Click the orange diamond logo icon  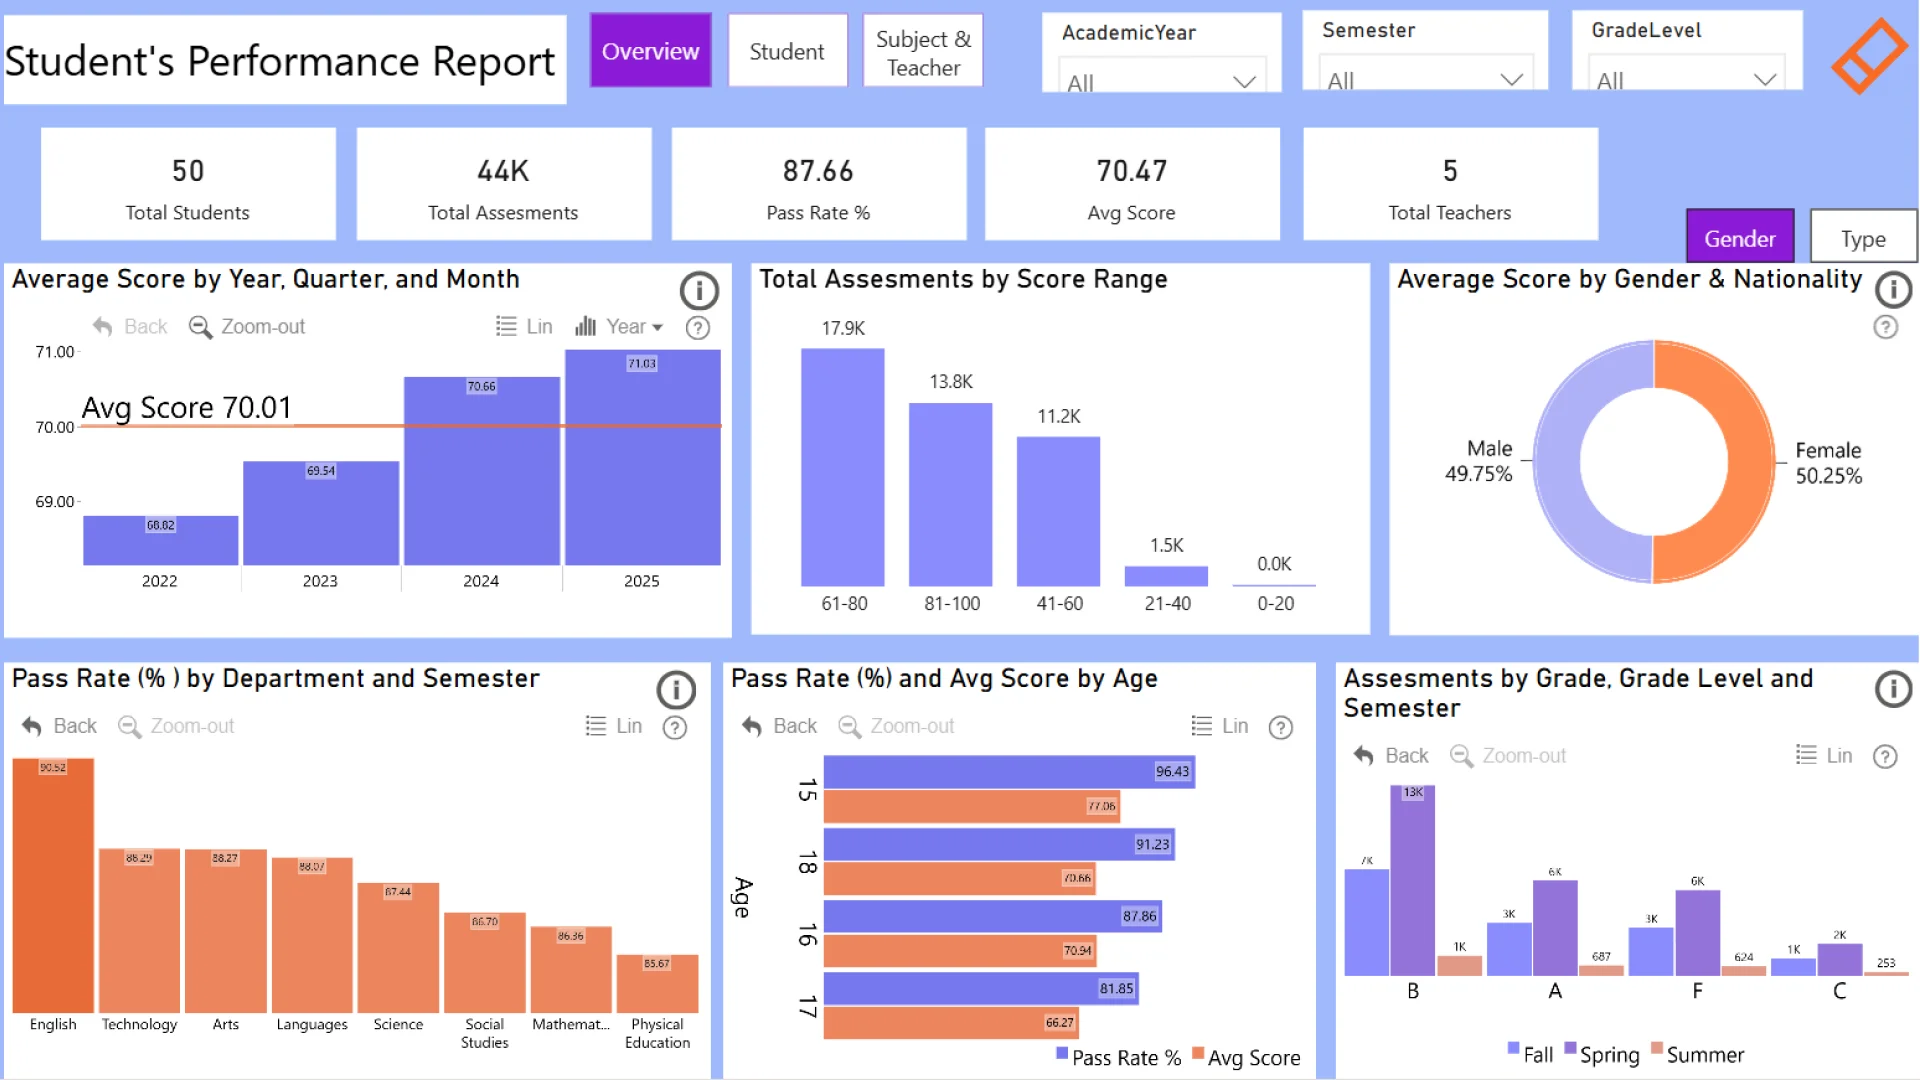click(1868, 56)
